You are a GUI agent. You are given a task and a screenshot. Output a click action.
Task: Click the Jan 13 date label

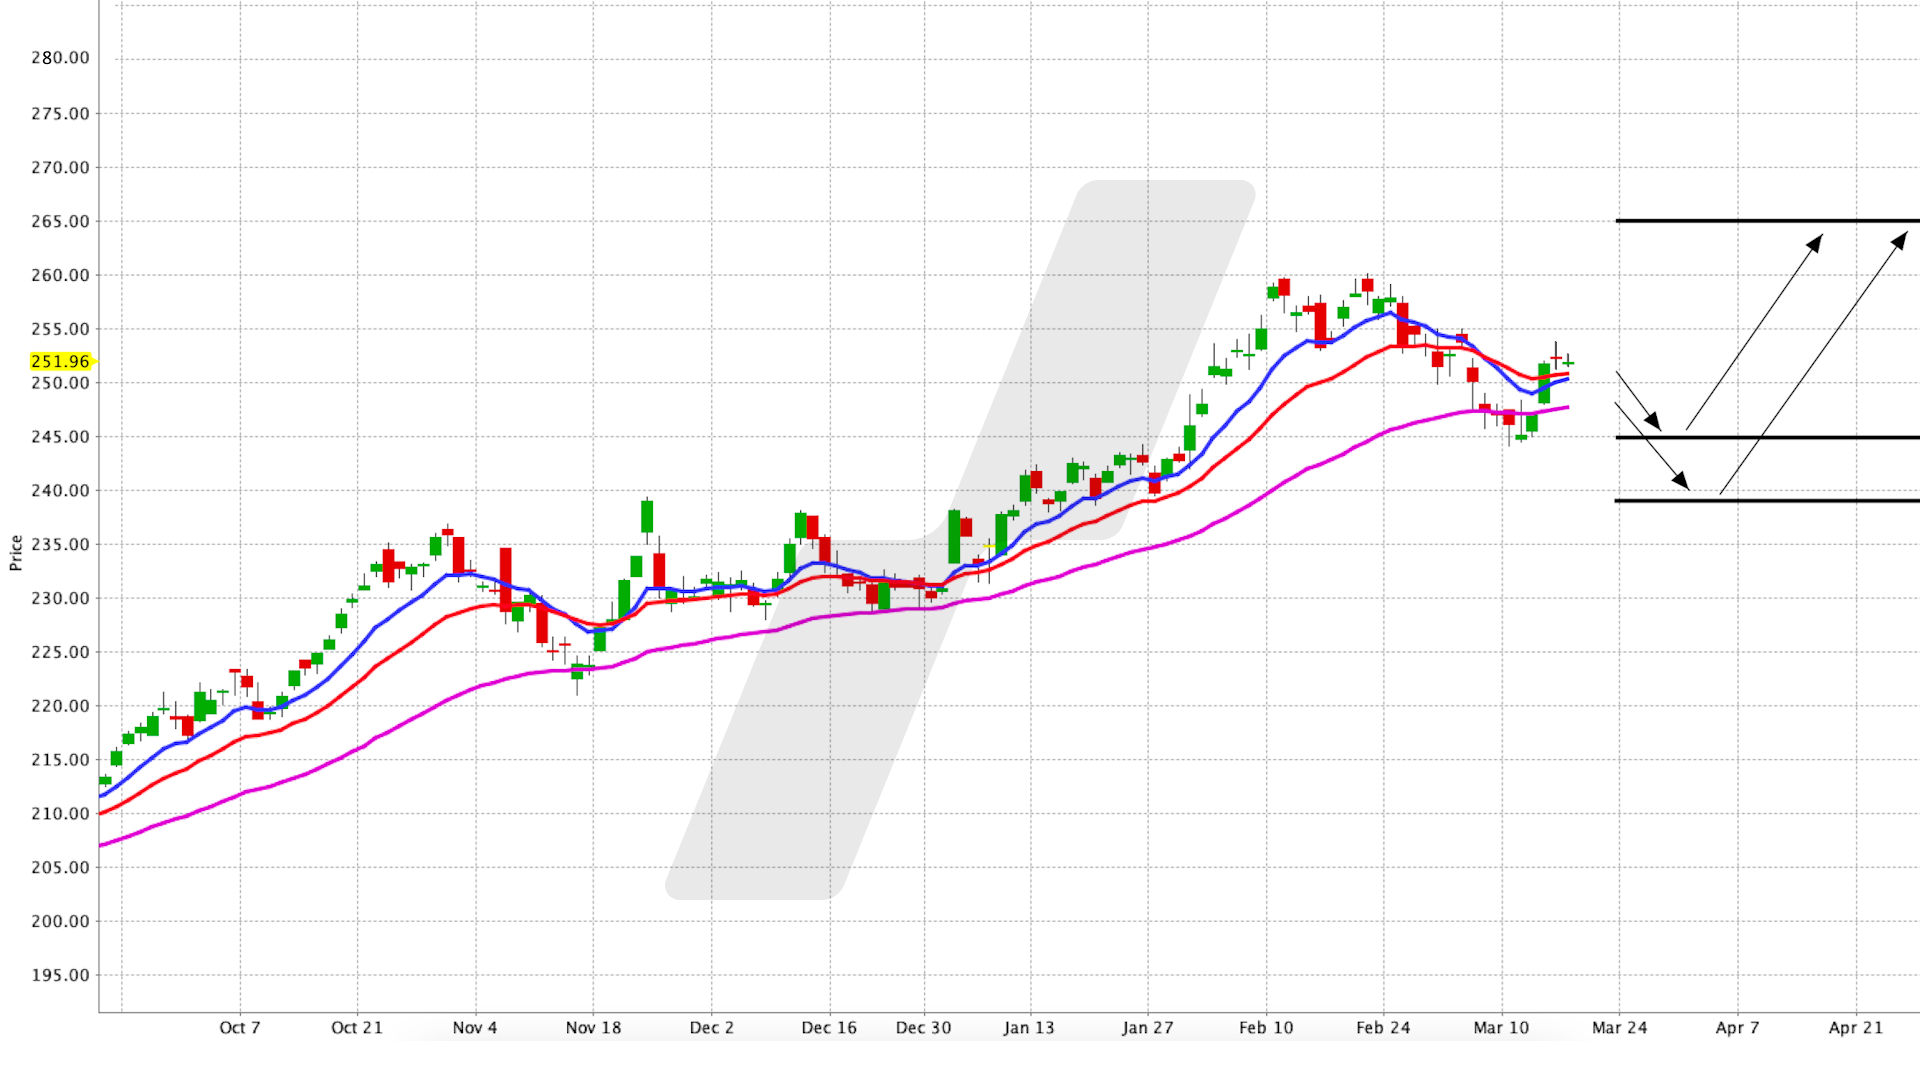click(x=1029, y=1028)
